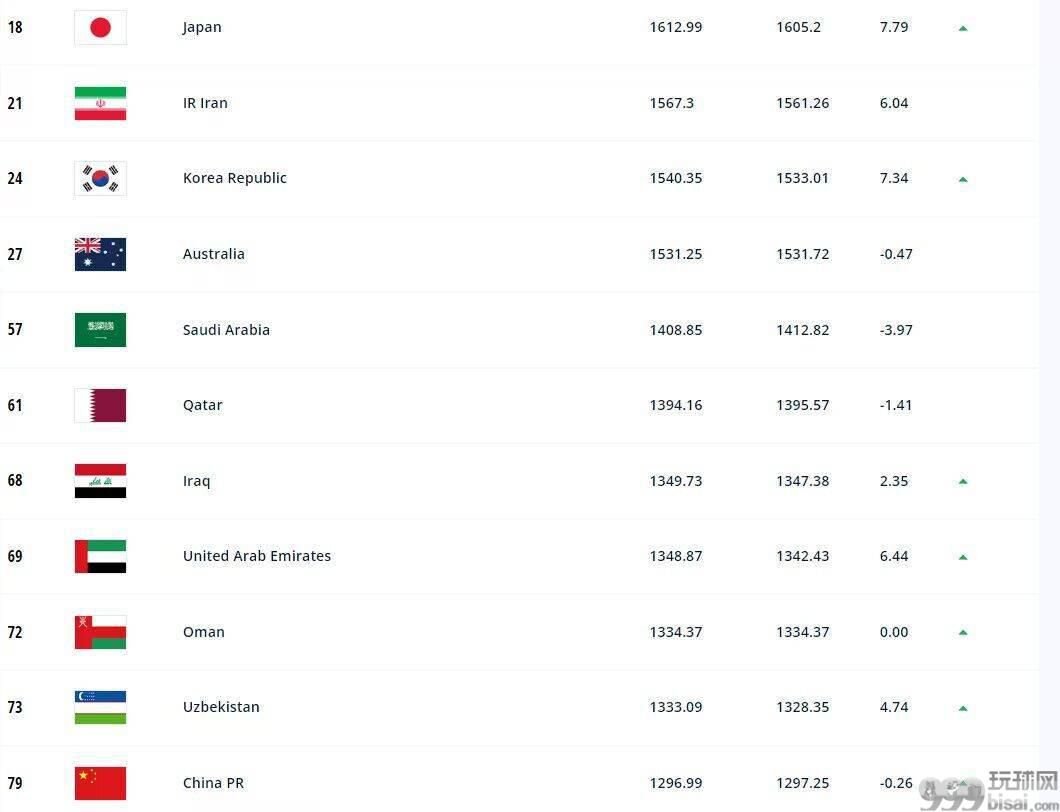Click the Saudi Arabia flag icon
This screenshot has width=1060, height=812.
[100, 330]
